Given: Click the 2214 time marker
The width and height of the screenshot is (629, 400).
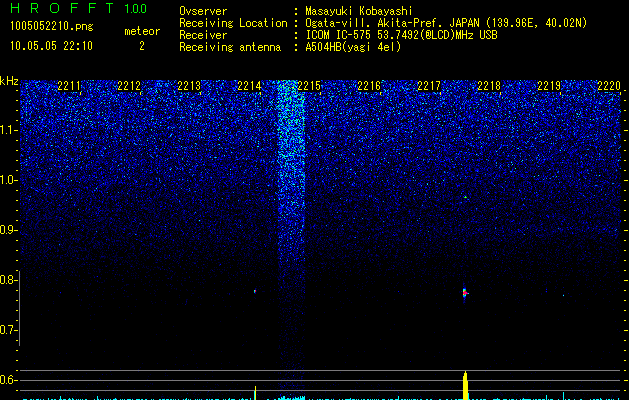Looking at the screenshot, I should (x=249, y=86).
